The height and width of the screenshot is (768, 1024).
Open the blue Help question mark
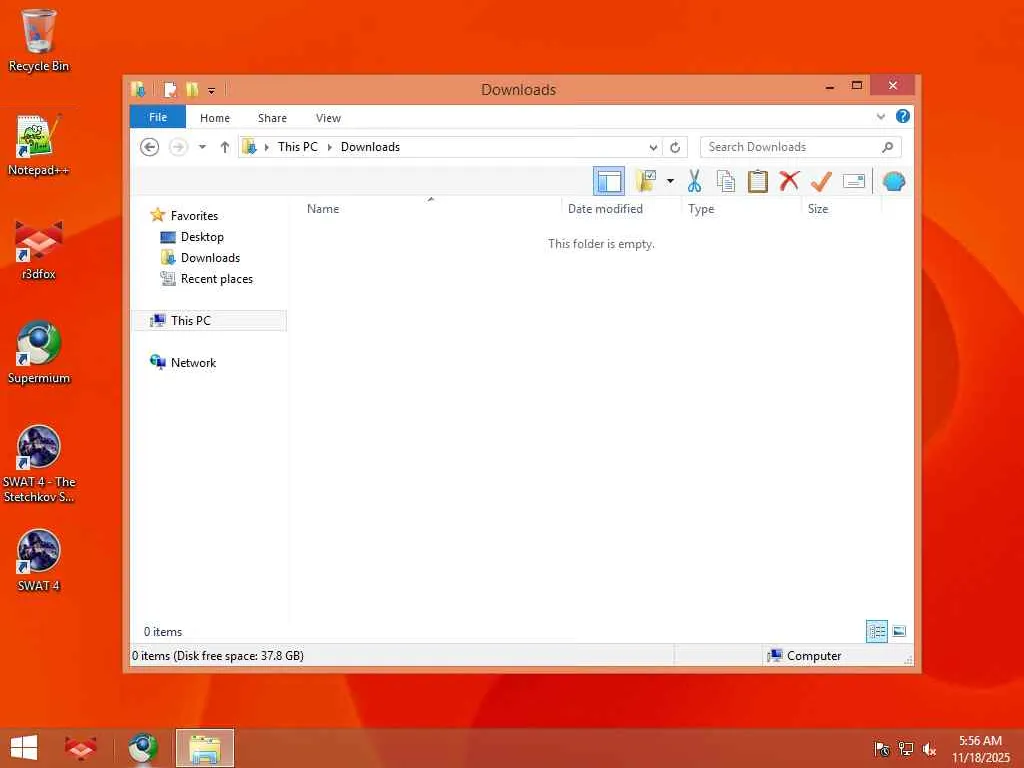click(903, 116)
